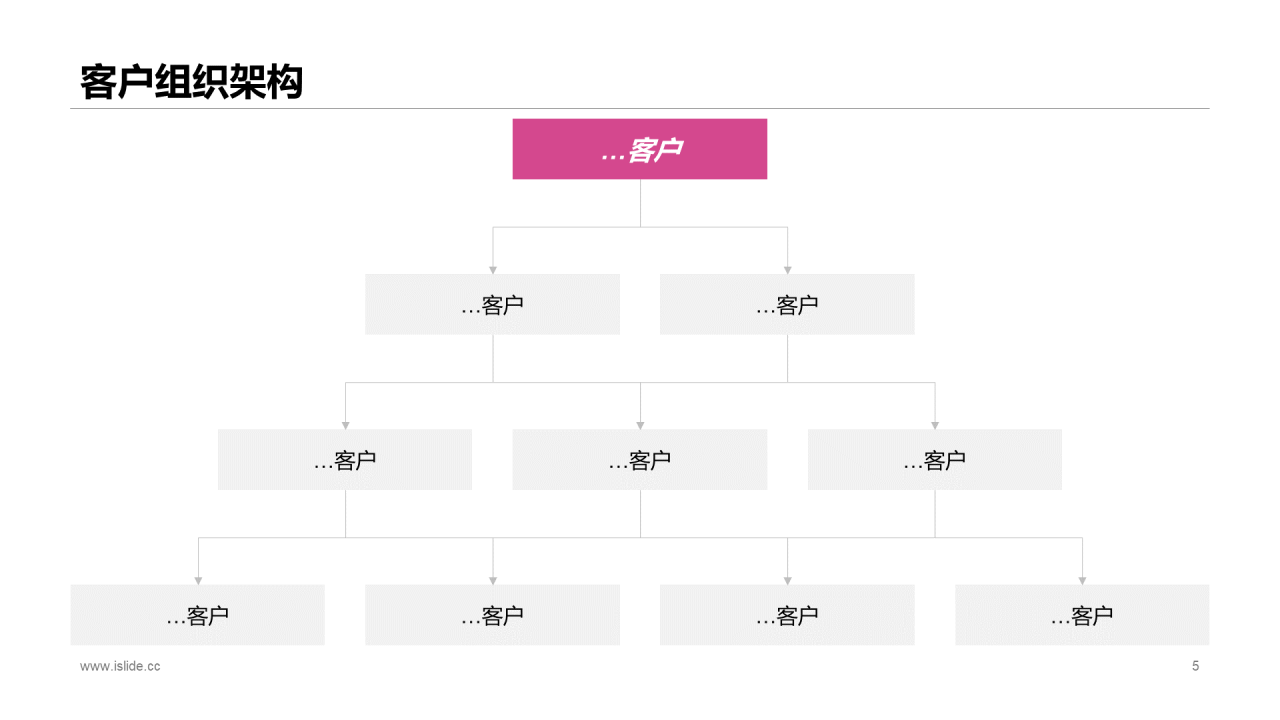The height and width of the screenshot is (720, 1280).
Task: Select arrowhead entering last bottom-row box
Action: 1082,580
